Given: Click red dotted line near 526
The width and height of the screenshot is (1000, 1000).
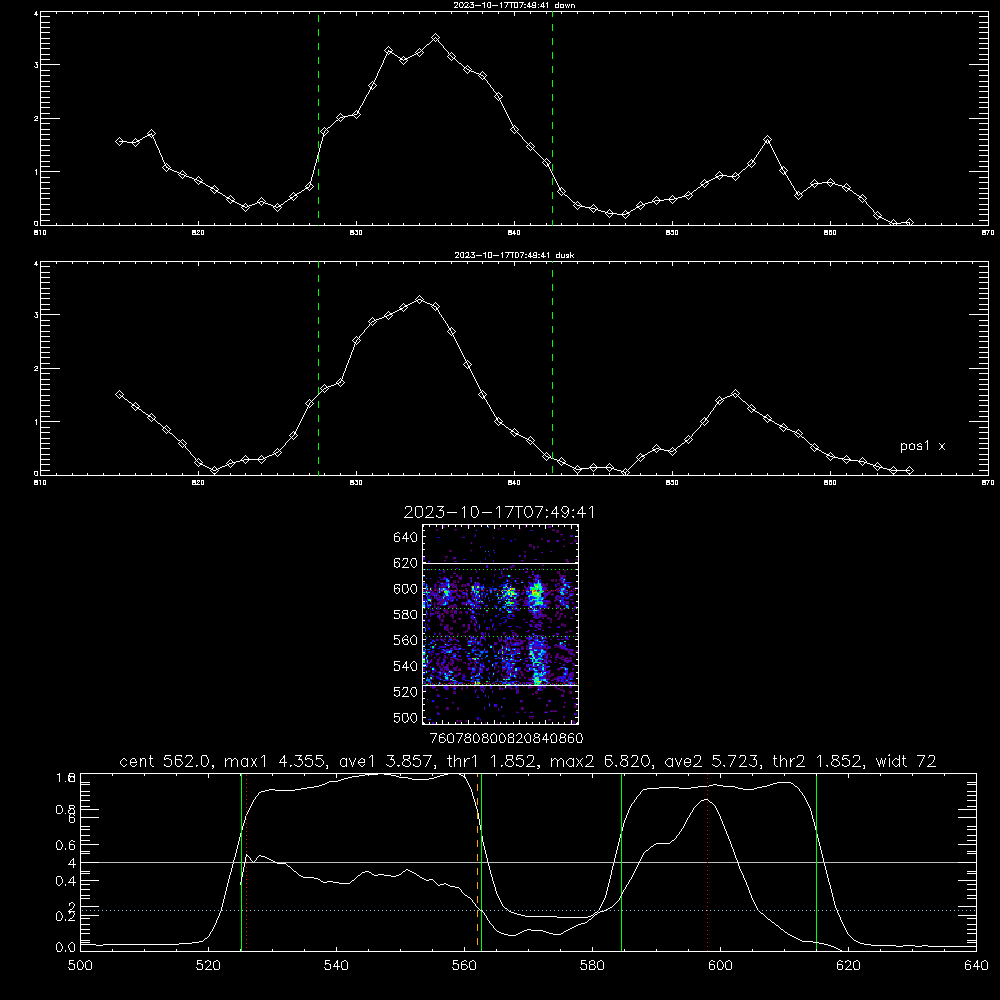Looking at the screenshot, I should click(247, 862).
